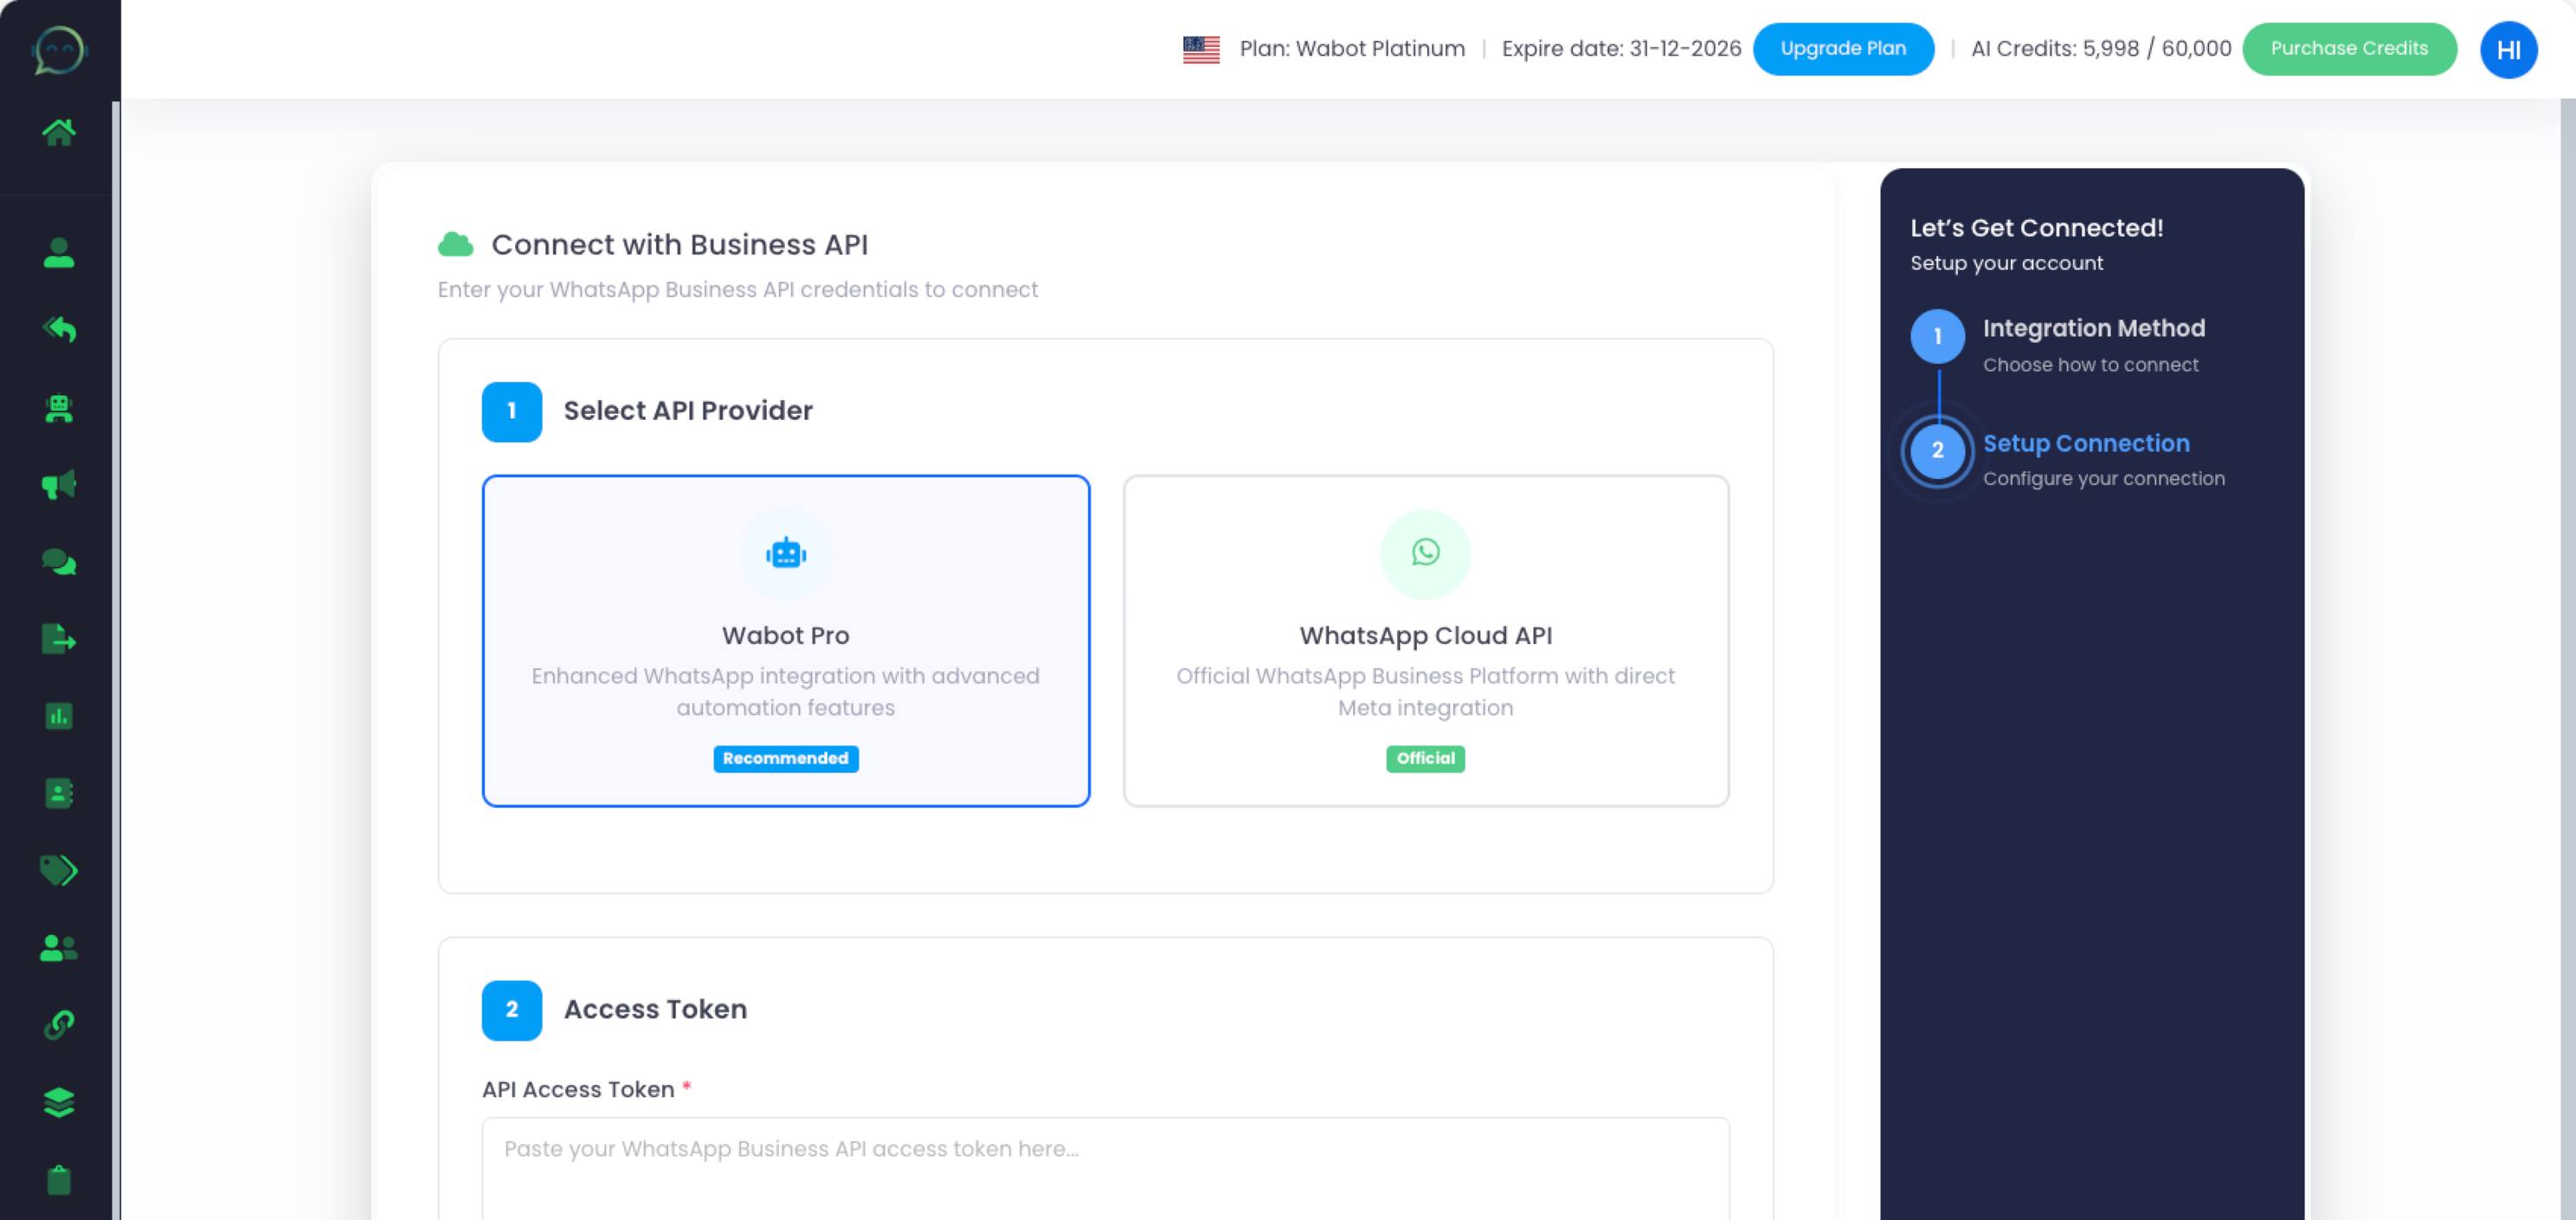Image resolution: width=2576 pixels, height=1220 pixels.
Task: Focus the API Access Token text field
Action: [x=1106, y=1168]
